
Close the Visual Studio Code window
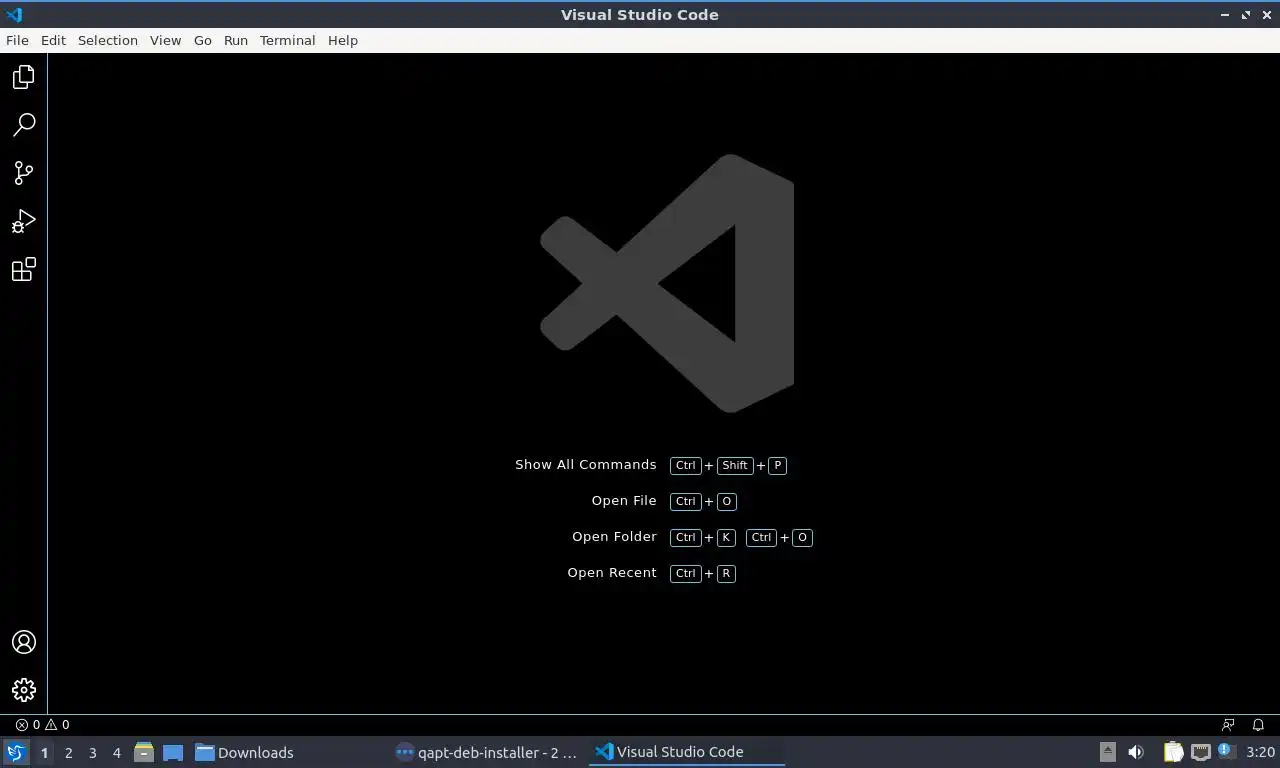pos(1266,15)
